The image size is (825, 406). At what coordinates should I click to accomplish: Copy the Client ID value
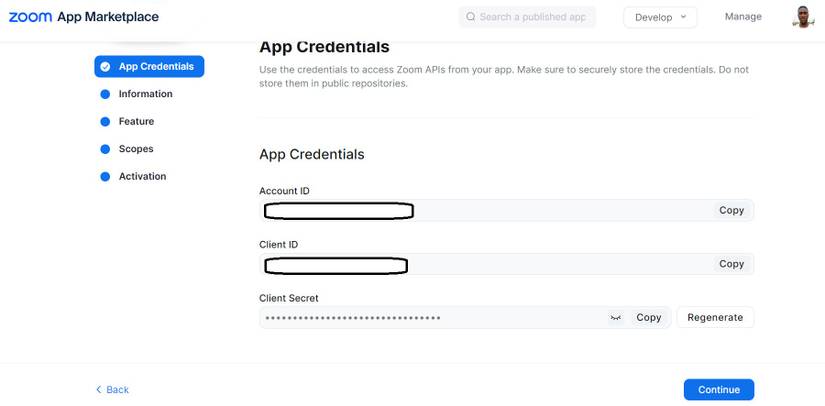(x=731, y=264)
